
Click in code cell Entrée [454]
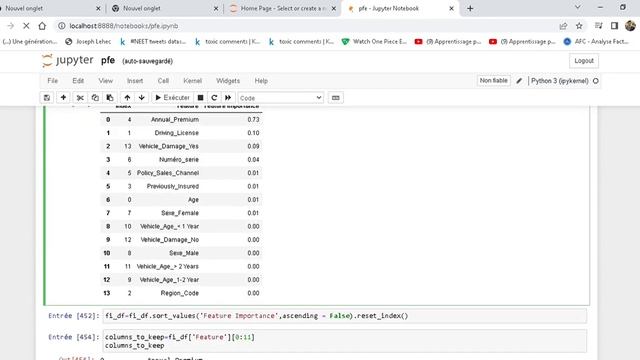coord(344,341)
